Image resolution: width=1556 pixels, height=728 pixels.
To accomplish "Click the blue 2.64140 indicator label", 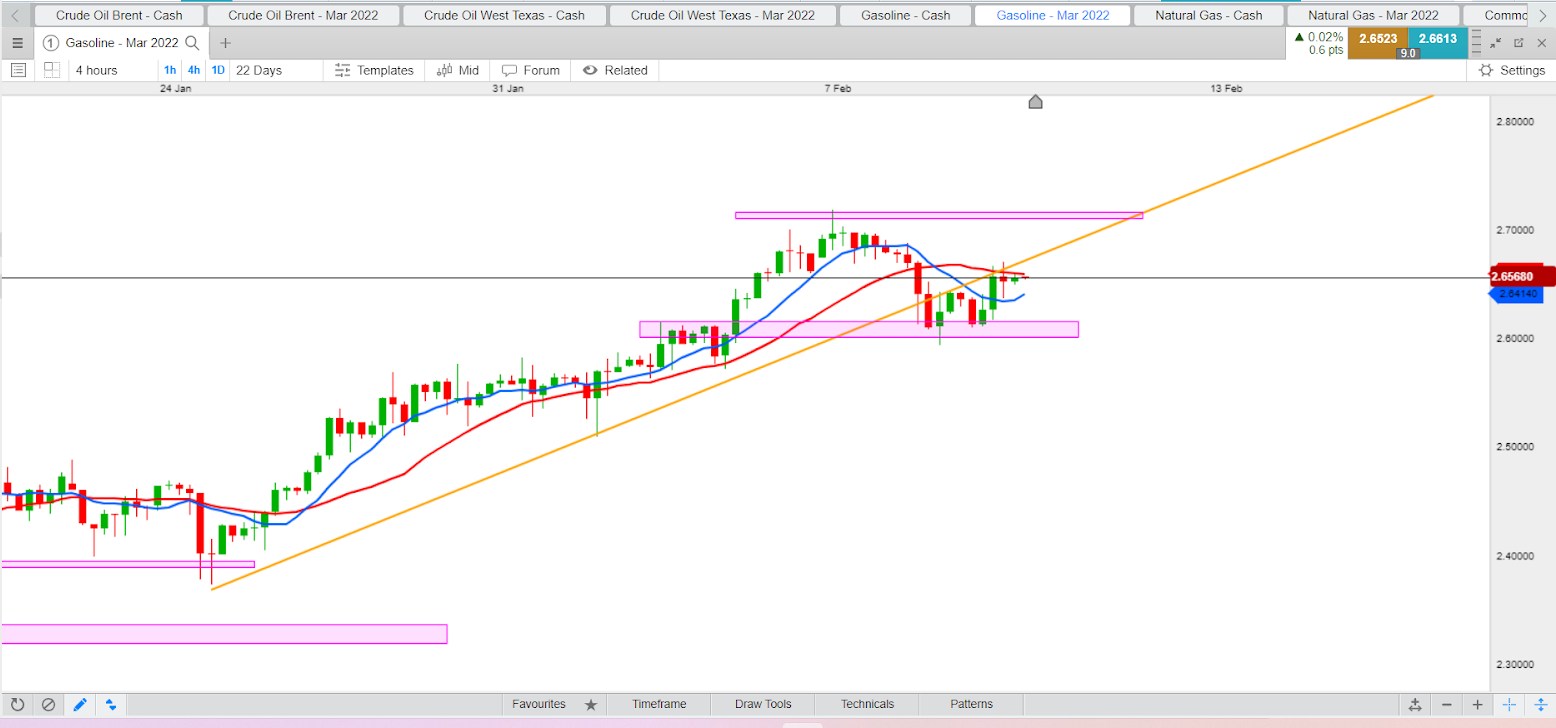I will pos(1518,294).
